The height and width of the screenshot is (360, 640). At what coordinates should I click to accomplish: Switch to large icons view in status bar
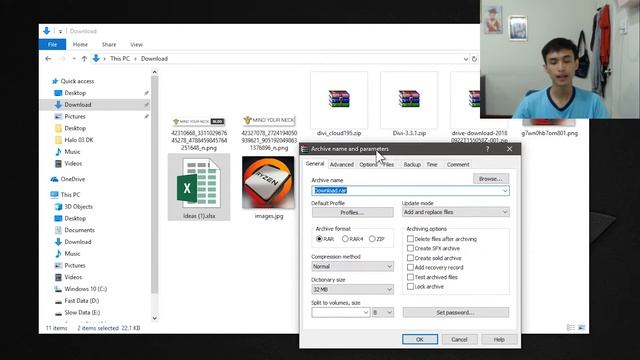582,328
